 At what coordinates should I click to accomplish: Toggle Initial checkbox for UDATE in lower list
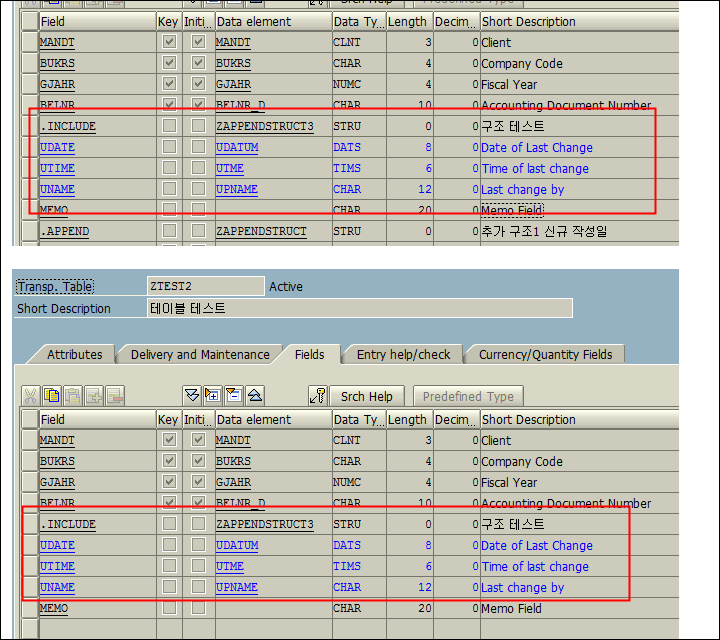(x=198, y=545)
